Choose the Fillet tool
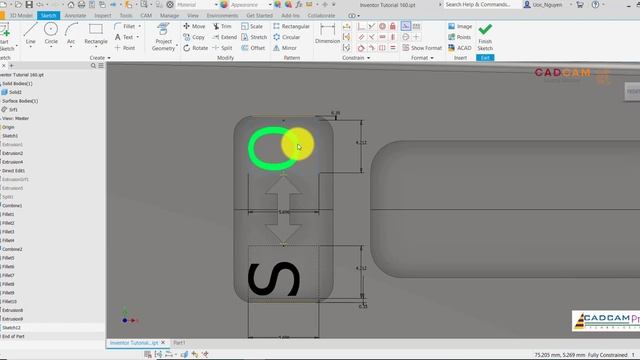This screenshot has height=360, width=640. tap(125, 26)
